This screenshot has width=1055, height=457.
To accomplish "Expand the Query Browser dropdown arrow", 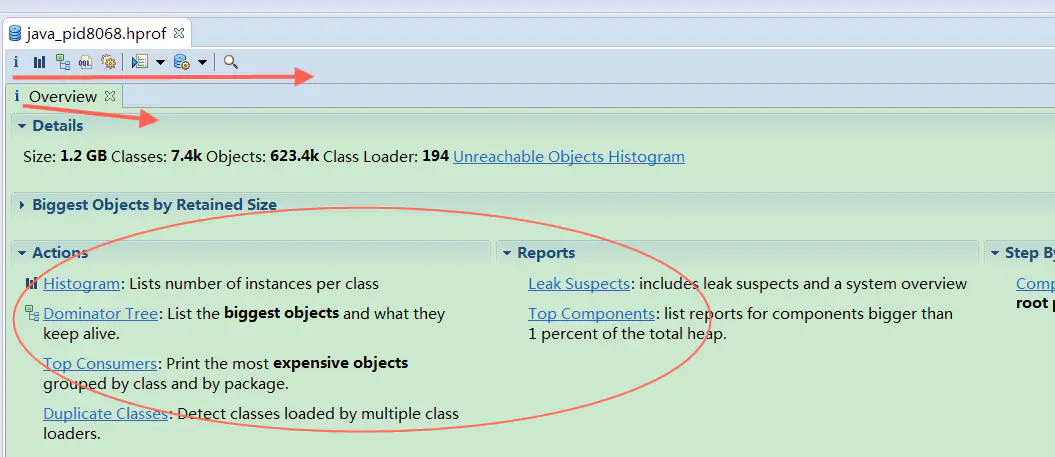I will [x=202, y=63].
